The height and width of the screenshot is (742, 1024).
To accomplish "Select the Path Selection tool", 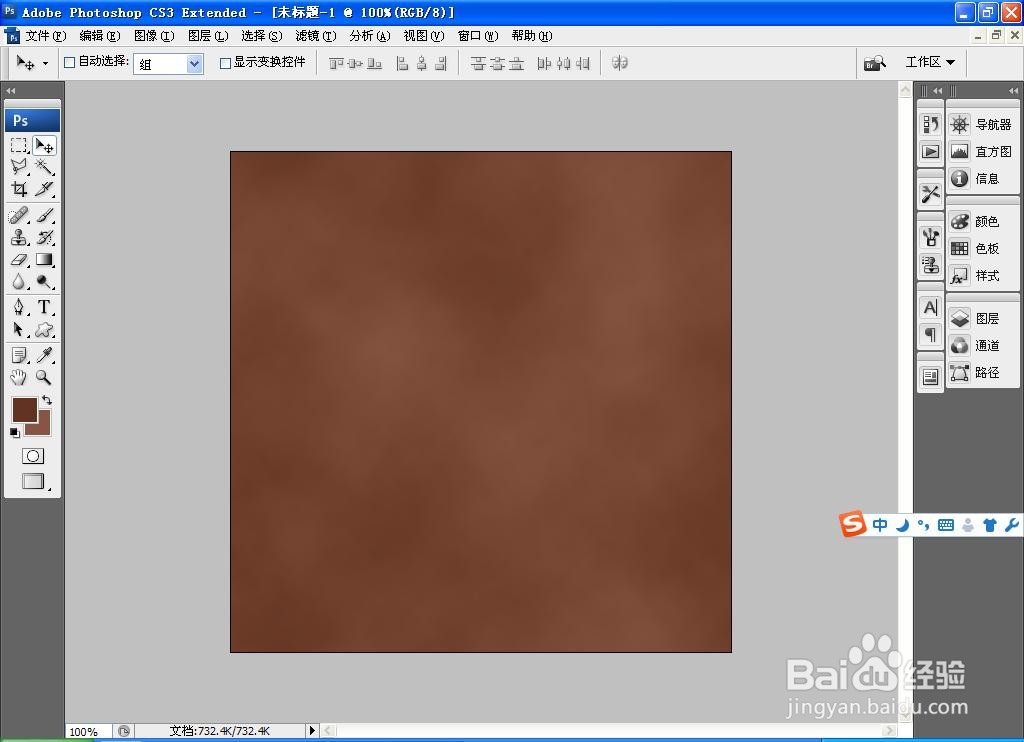I will tap(19, 329).
